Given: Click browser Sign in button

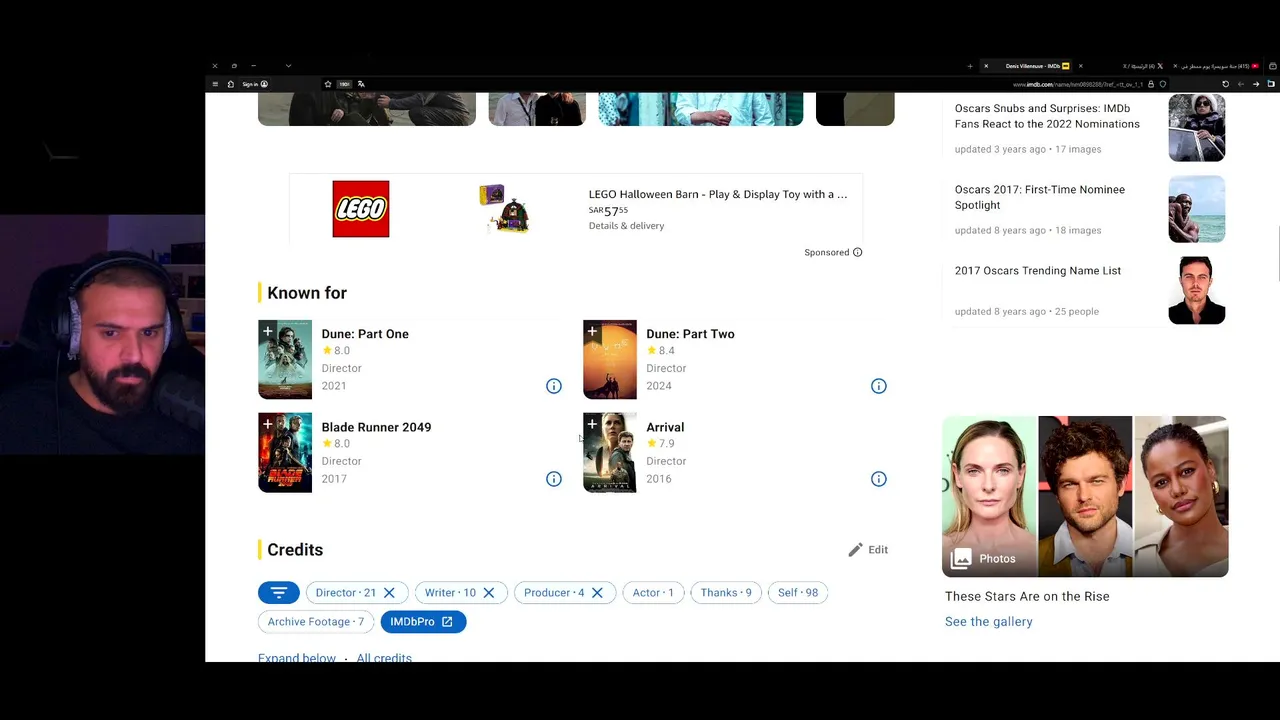Looking at the screenshot, I should (255, 84).
